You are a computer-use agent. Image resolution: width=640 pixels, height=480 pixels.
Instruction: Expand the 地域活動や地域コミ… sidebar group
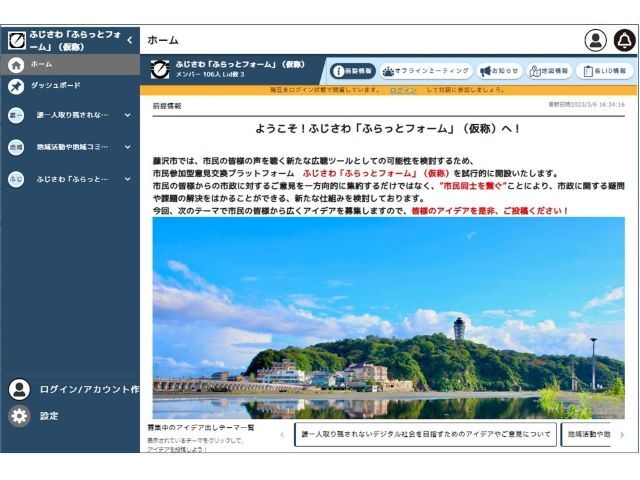point(127,147)
